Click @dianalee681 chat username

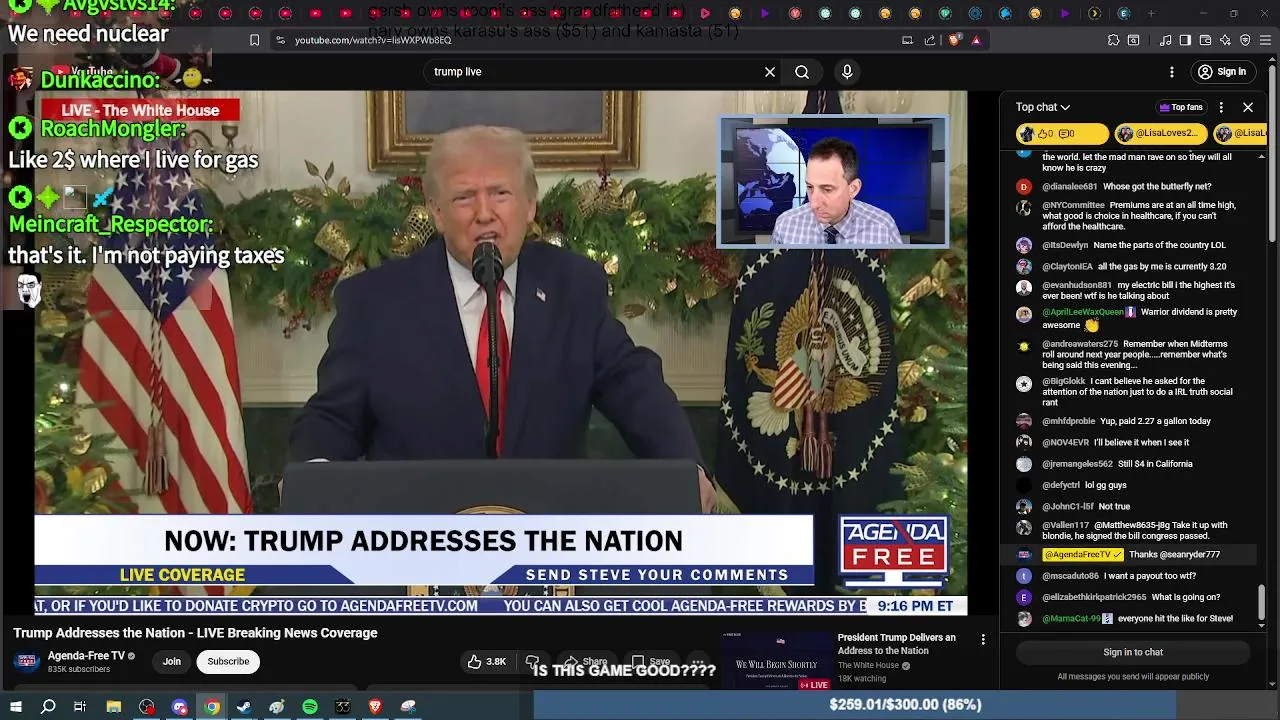[1069, 186]
